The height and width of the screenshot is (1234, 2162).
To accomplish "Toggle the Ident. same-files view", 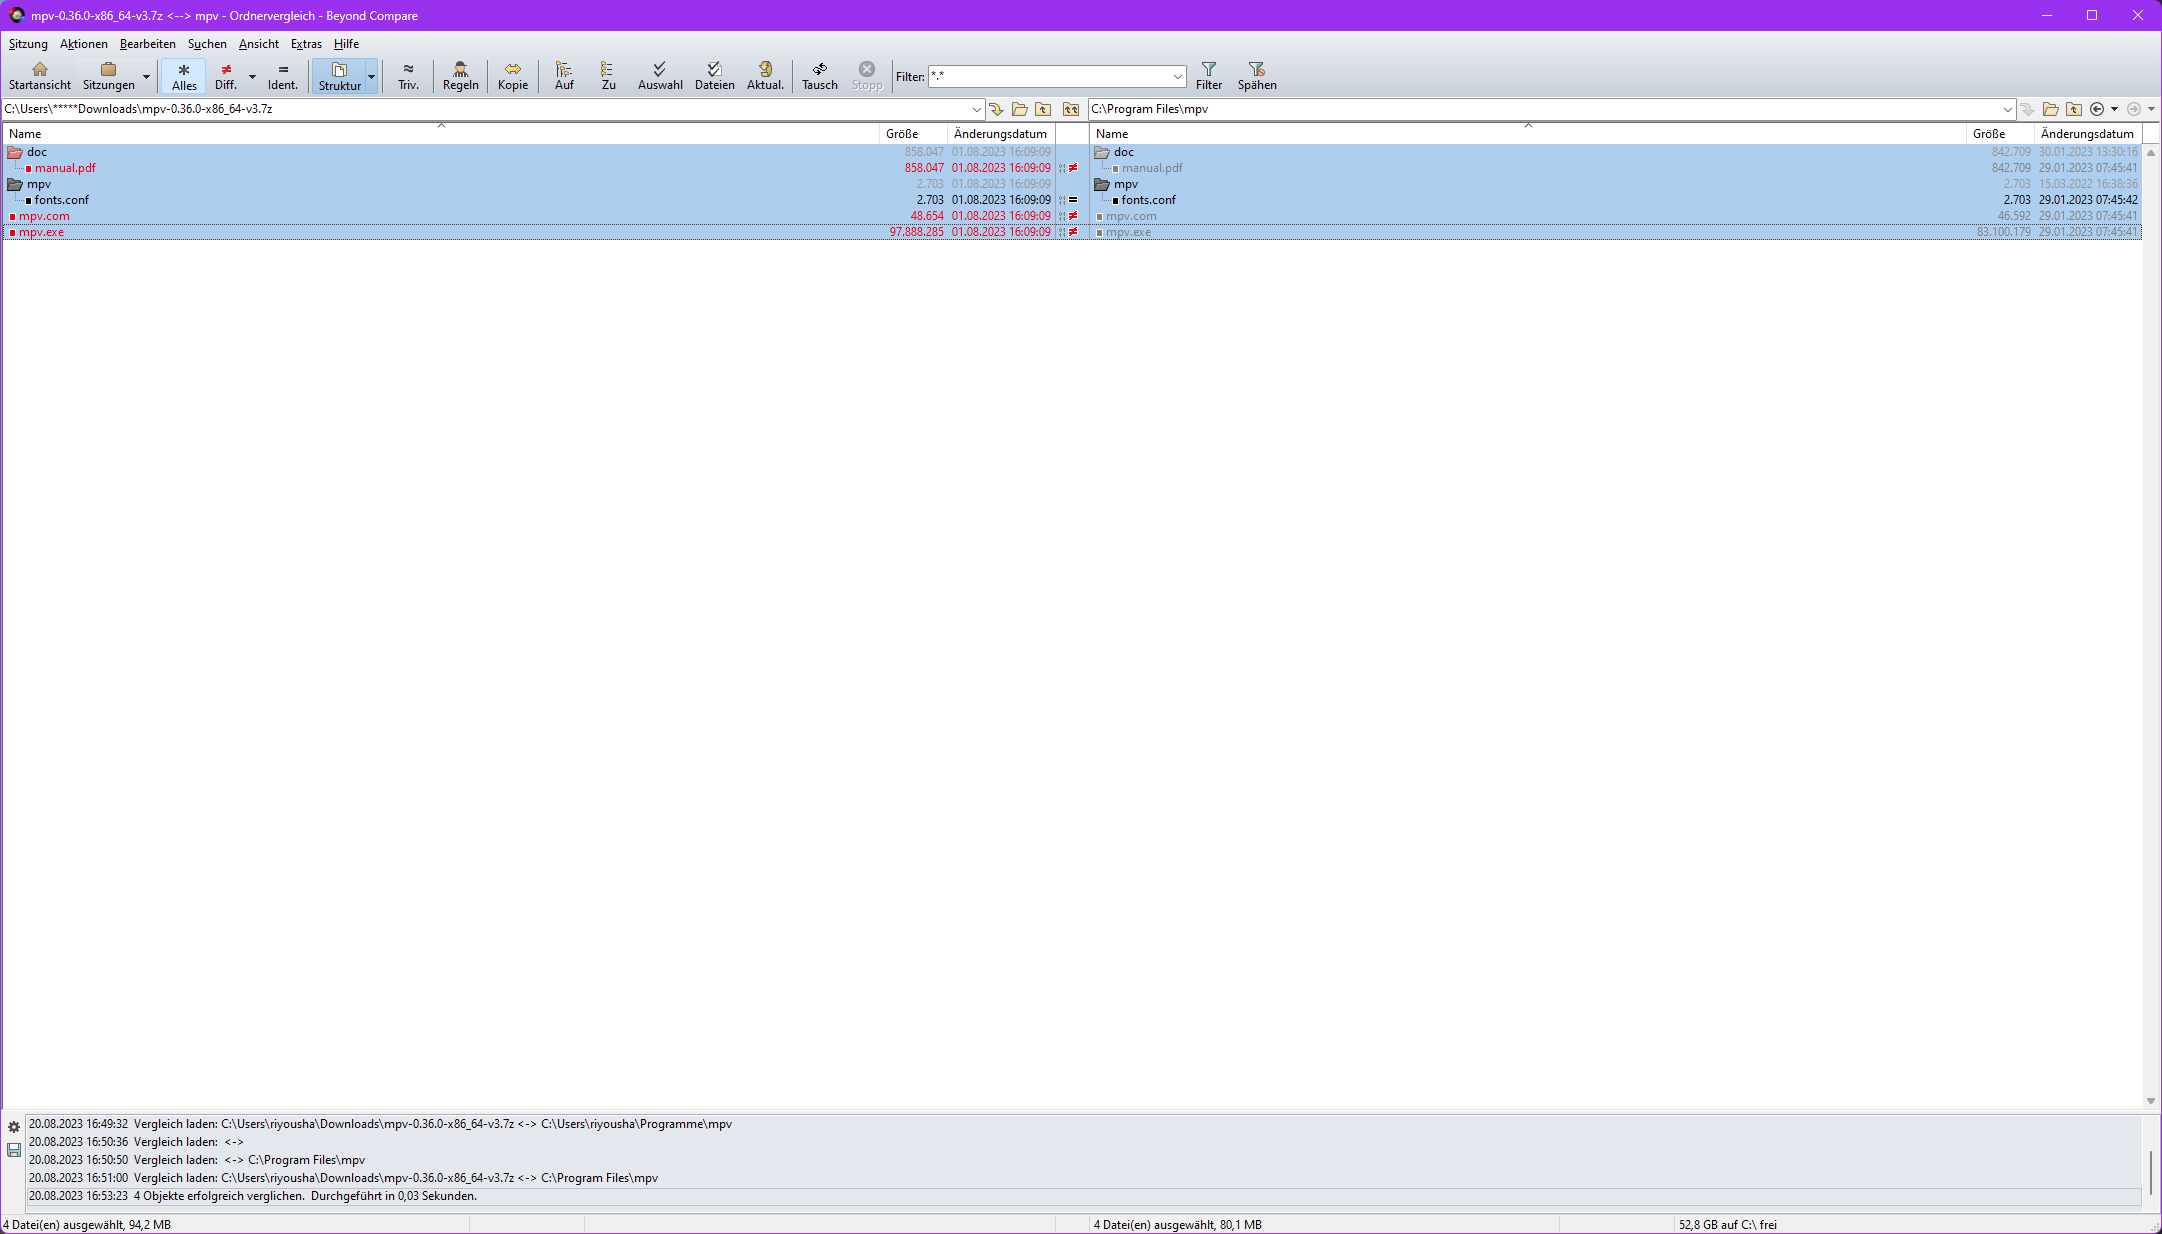I will coord(283,76).
